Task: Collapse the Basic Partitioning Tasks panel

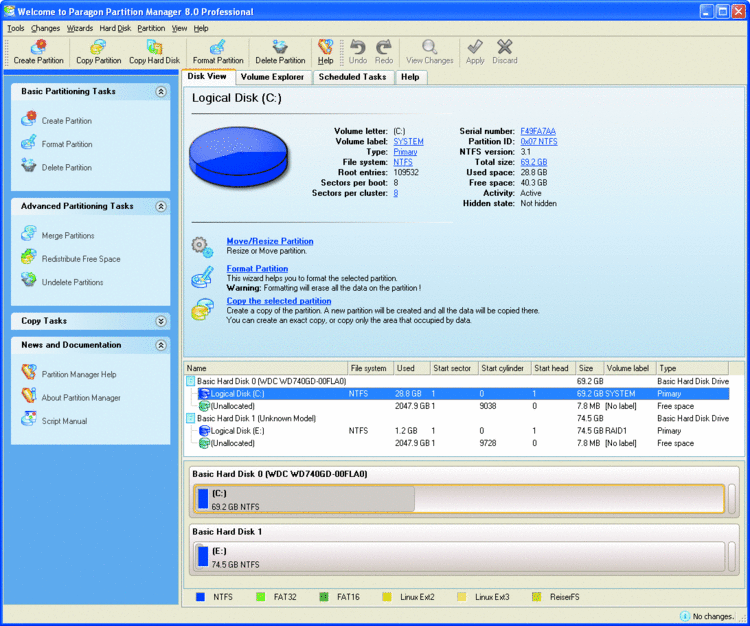Action: coord(161,91)
